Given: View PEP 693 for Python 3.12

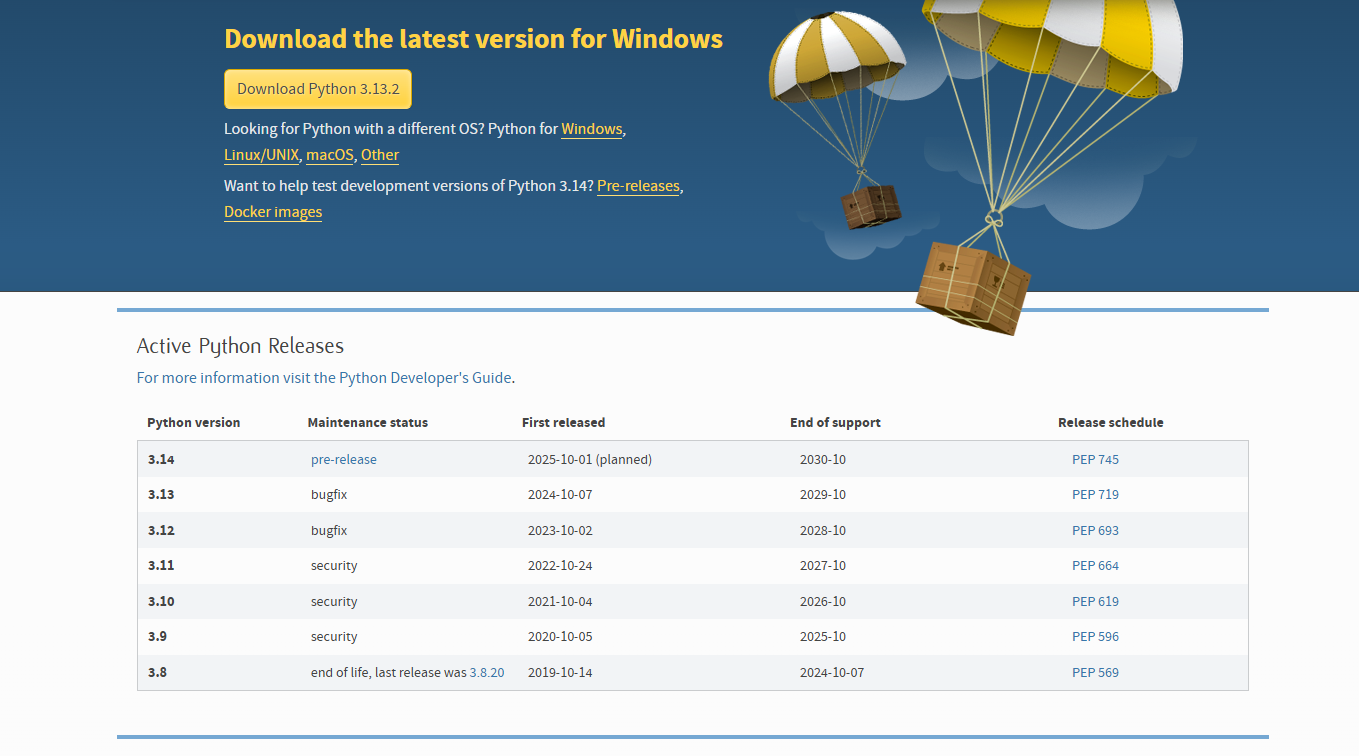Looking at the screenshot, I should [x=1095, y=531].
